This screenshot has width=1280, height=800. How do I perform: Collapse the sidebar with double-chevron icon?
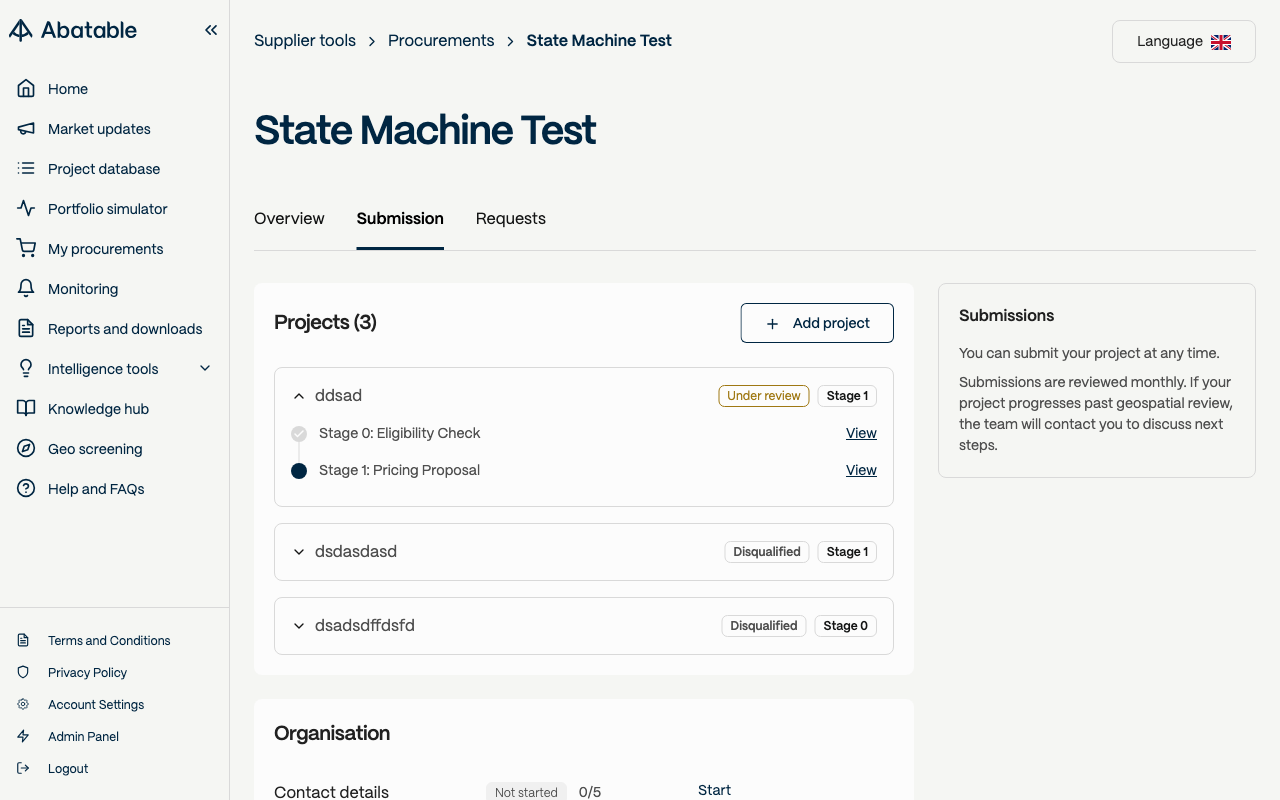[211, 30]
